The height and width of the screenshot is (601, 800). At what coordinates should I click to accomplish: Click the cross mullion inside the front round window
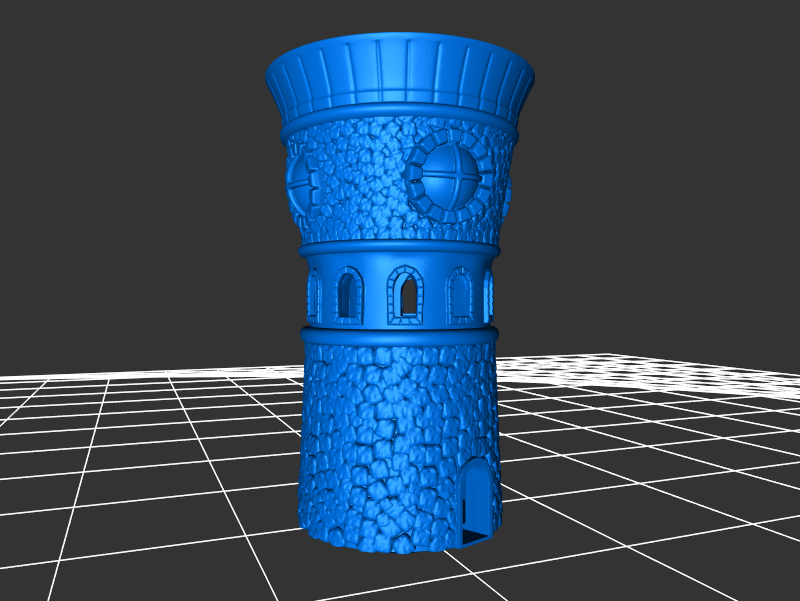[x=449, y=180]
